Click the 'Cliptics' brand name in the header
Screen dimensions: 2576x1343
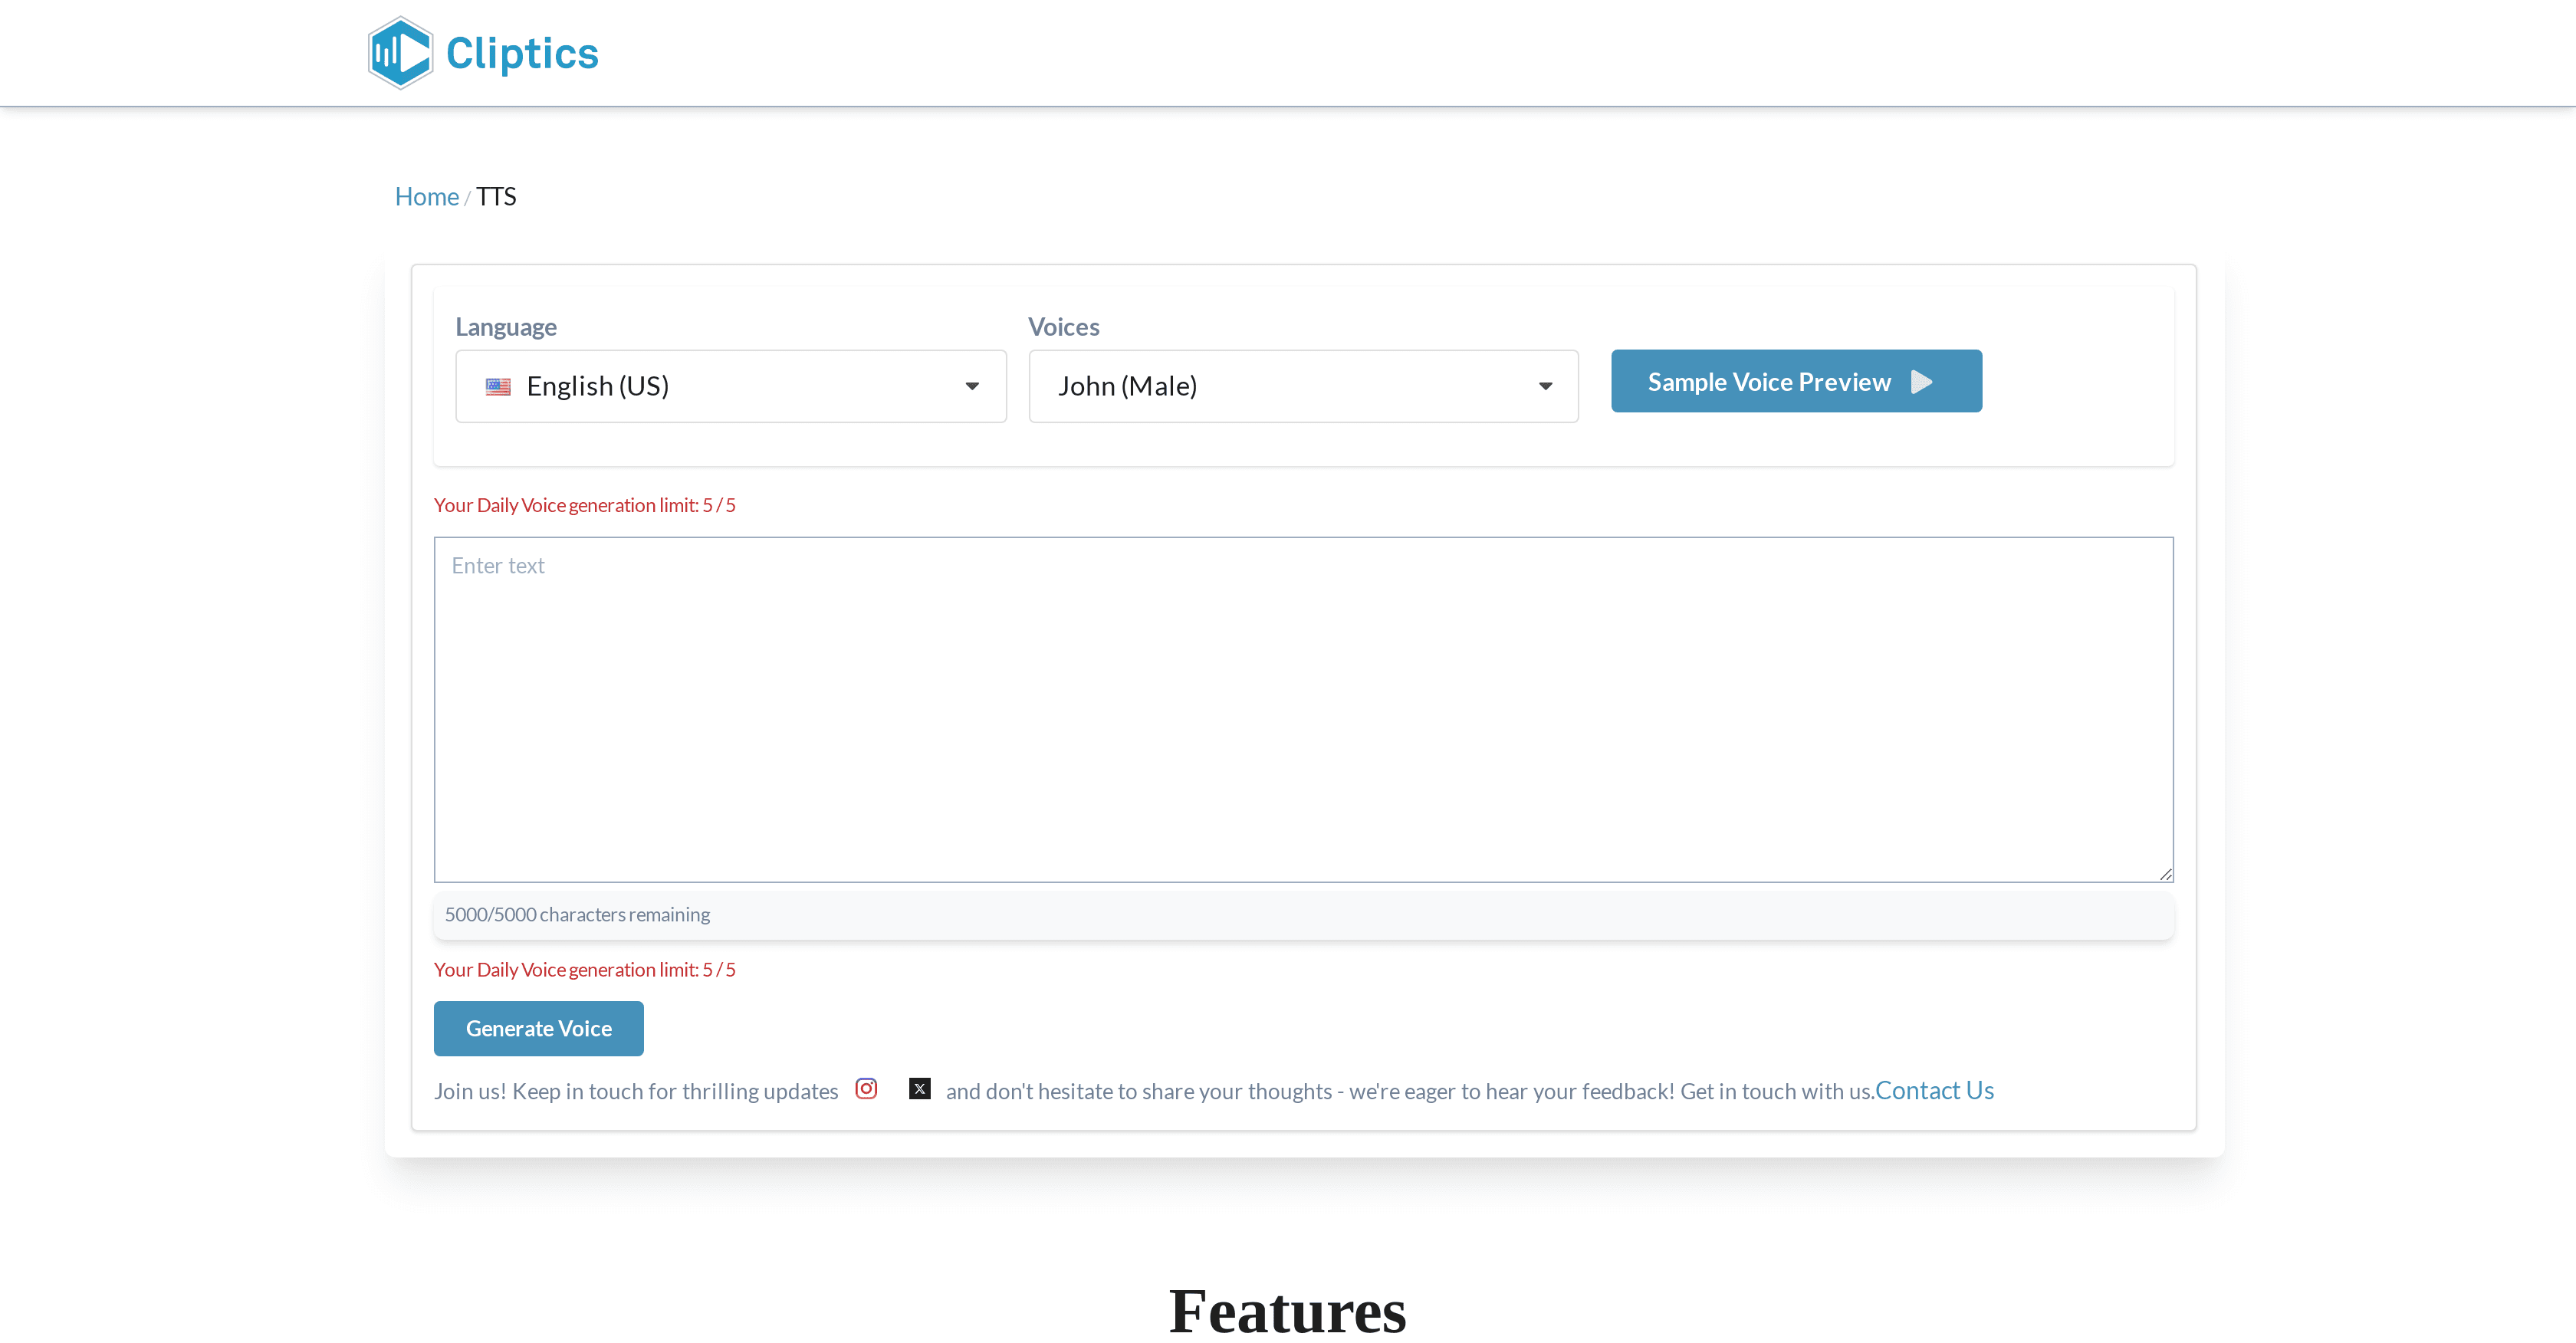(522, 52)
